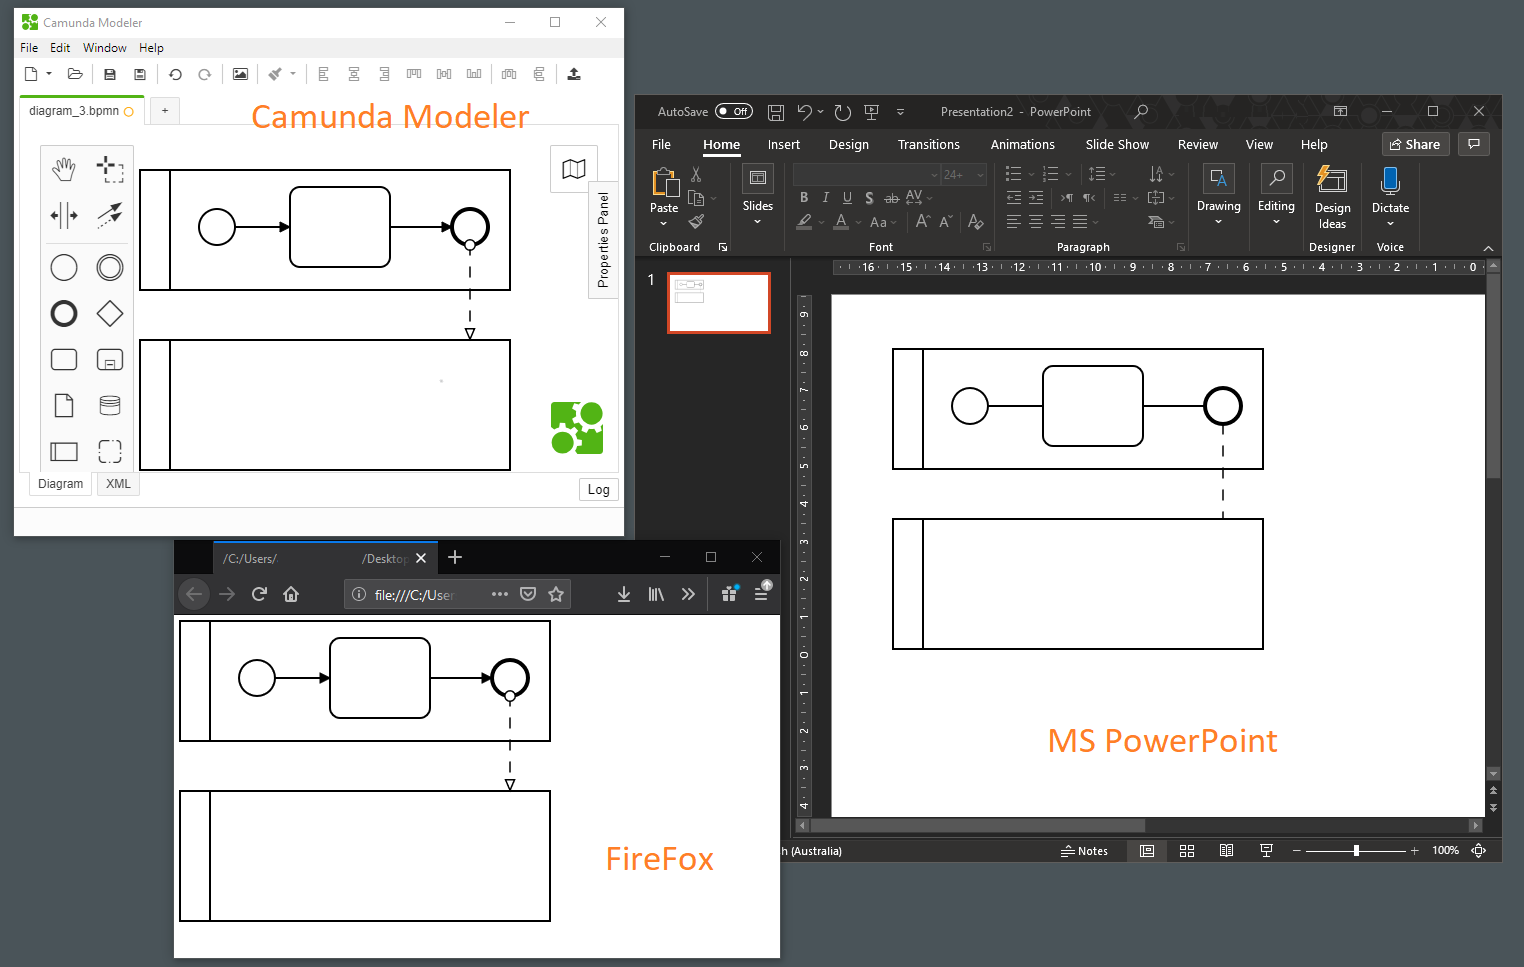Expand the Drawing dropdown in PowerPoint
Screen dimensions: 1524x967
coord(1219,222)
